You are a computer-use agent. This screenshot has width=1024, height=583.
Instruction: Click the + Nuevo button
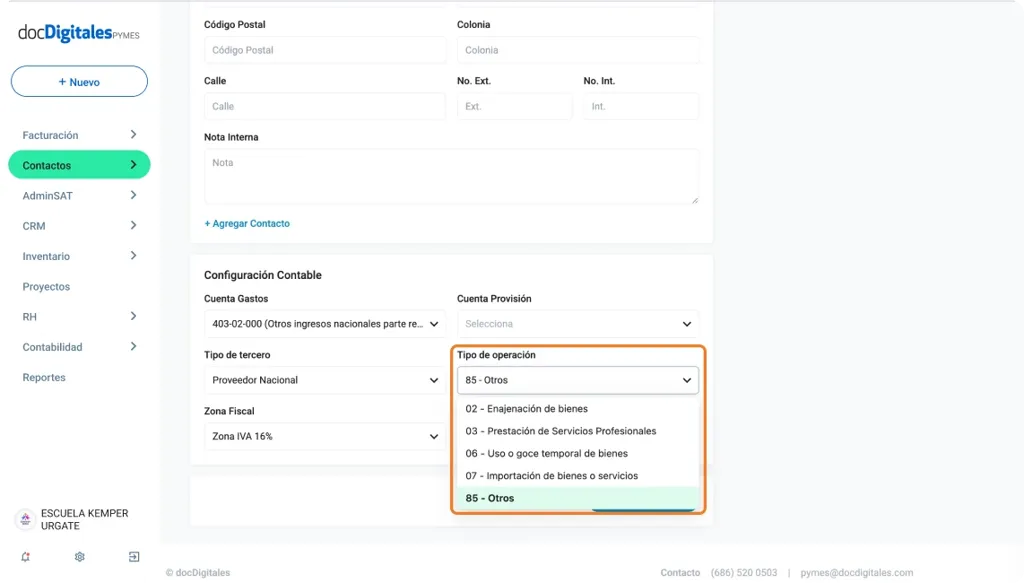[x=79, y=82]
